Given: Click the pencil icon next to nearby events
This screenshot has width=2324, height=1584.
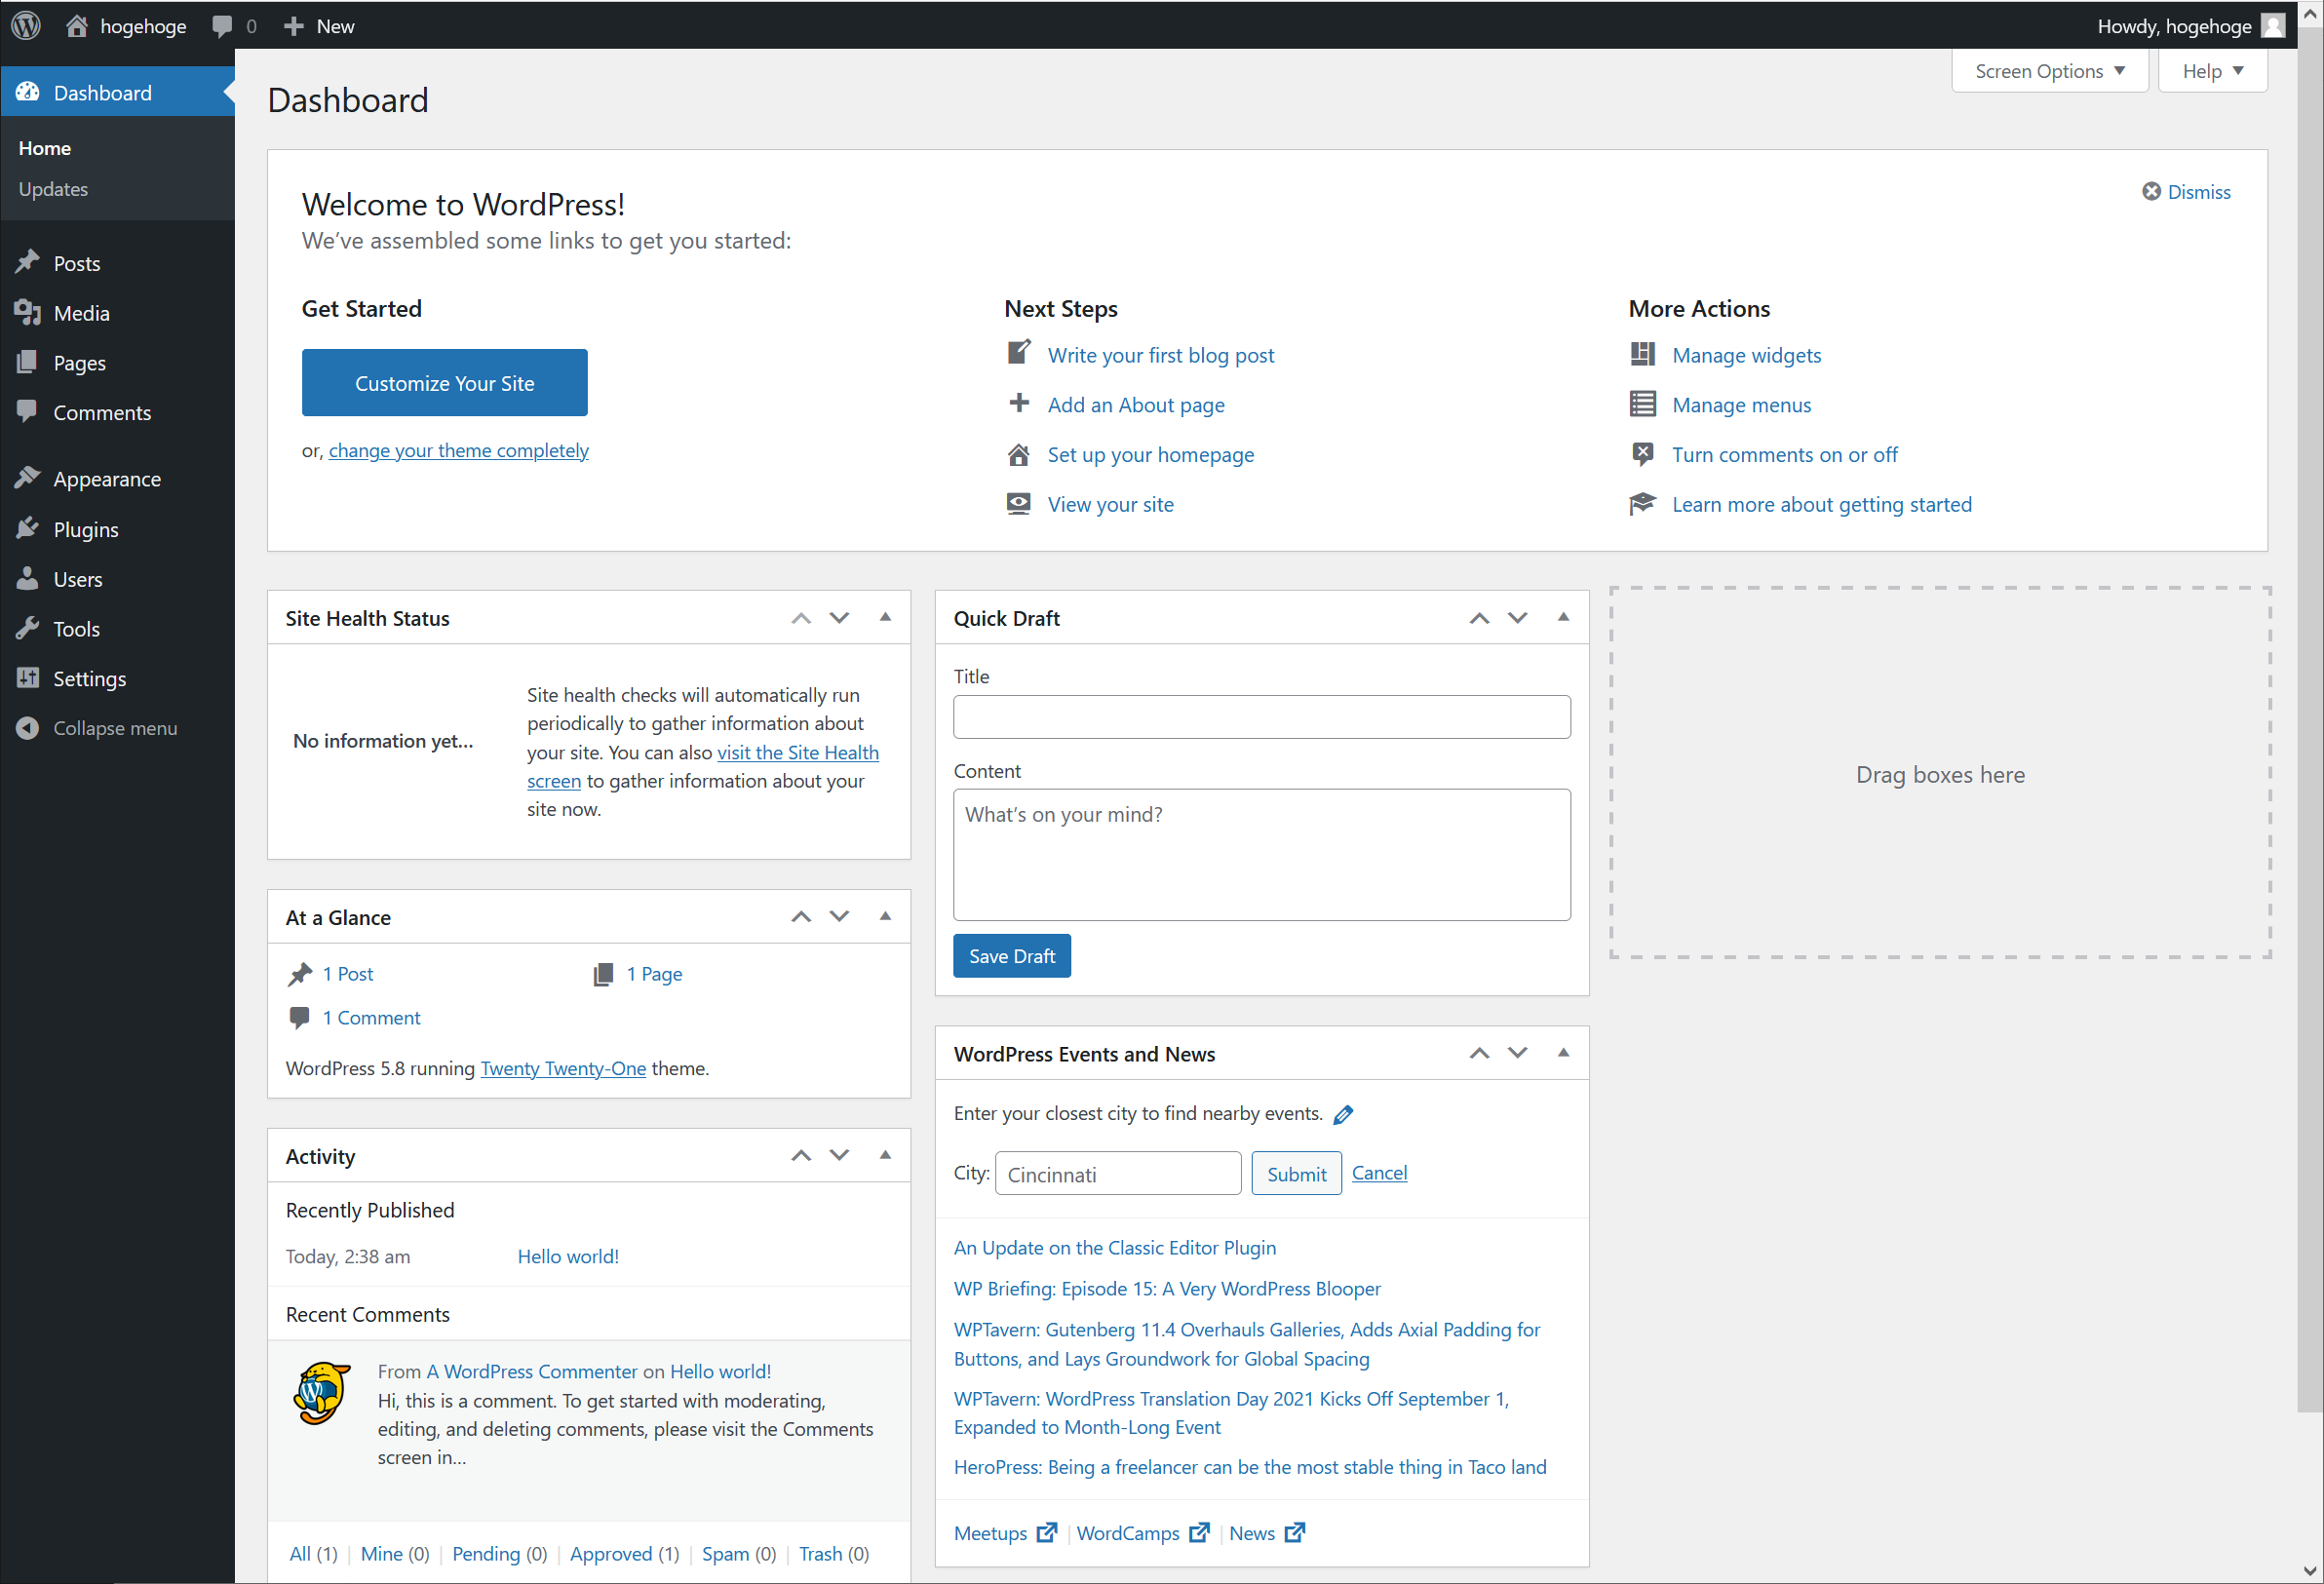Looking at the screenshot, I should [x=1344, y=1114].
